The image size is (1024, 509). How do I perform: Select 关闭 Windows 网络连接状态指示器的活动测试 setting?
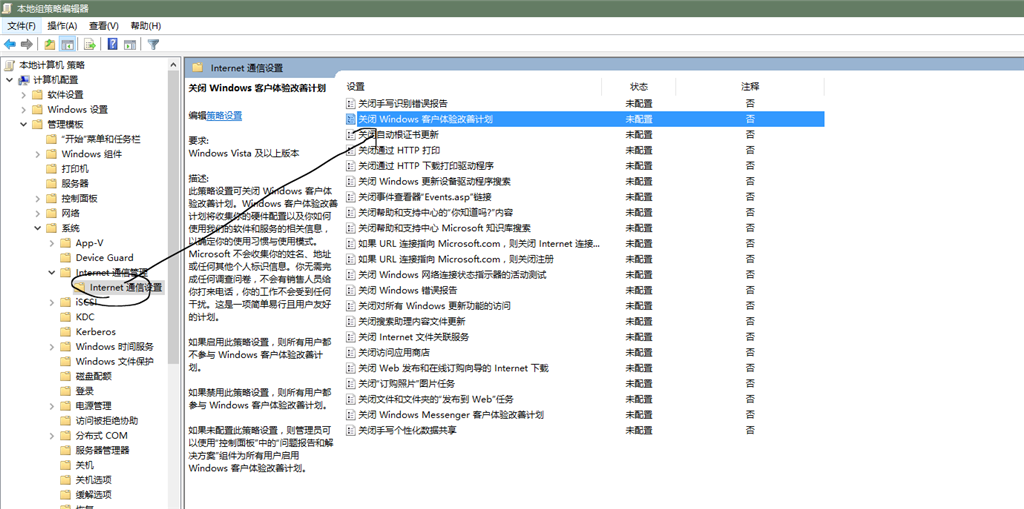(452, 274)
